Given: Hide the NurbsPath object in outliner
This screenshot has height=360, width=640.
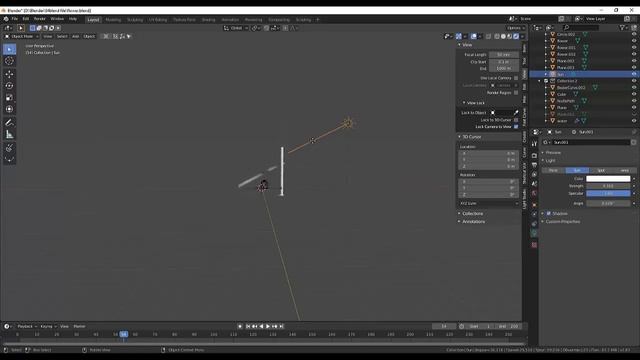Looking at the screenshot, I should coord(634,101).
